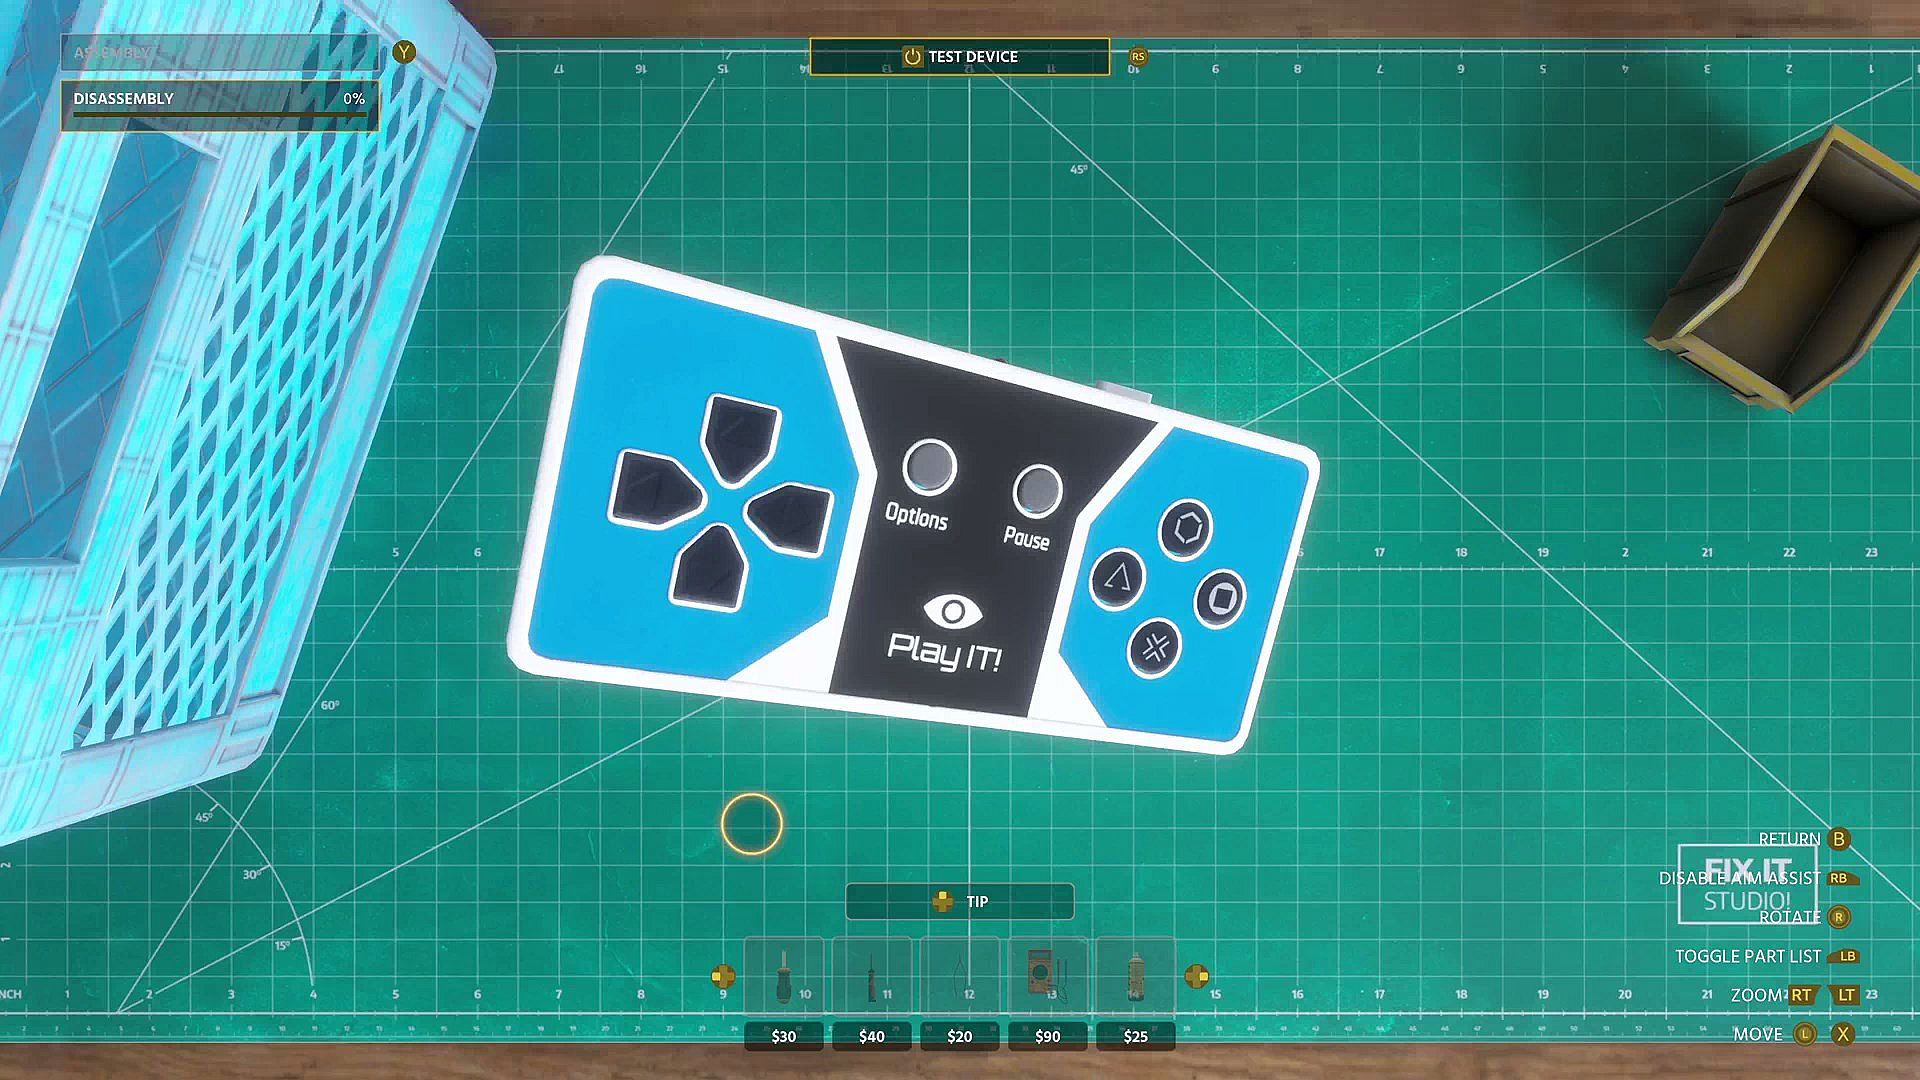Buy the $90 multimeter price tag
The height and width of the screenshot is (1080, 1920).
1047,1036
